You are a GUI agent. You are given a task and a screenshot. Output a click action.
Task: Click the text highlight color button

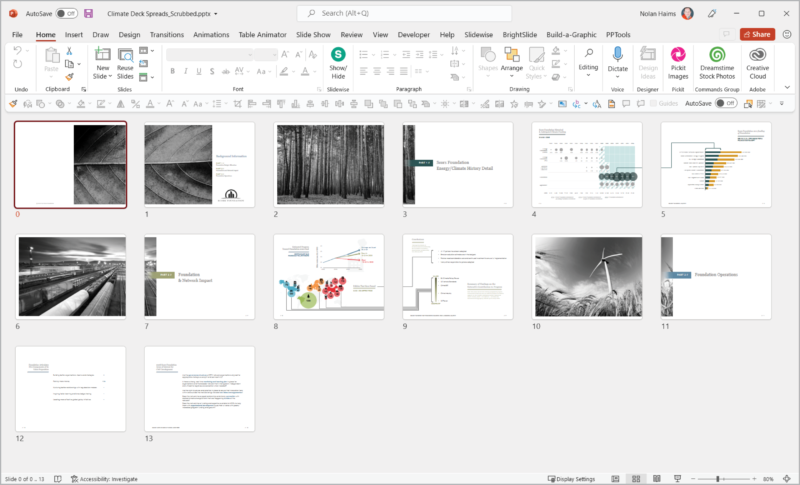coord(284,71)
